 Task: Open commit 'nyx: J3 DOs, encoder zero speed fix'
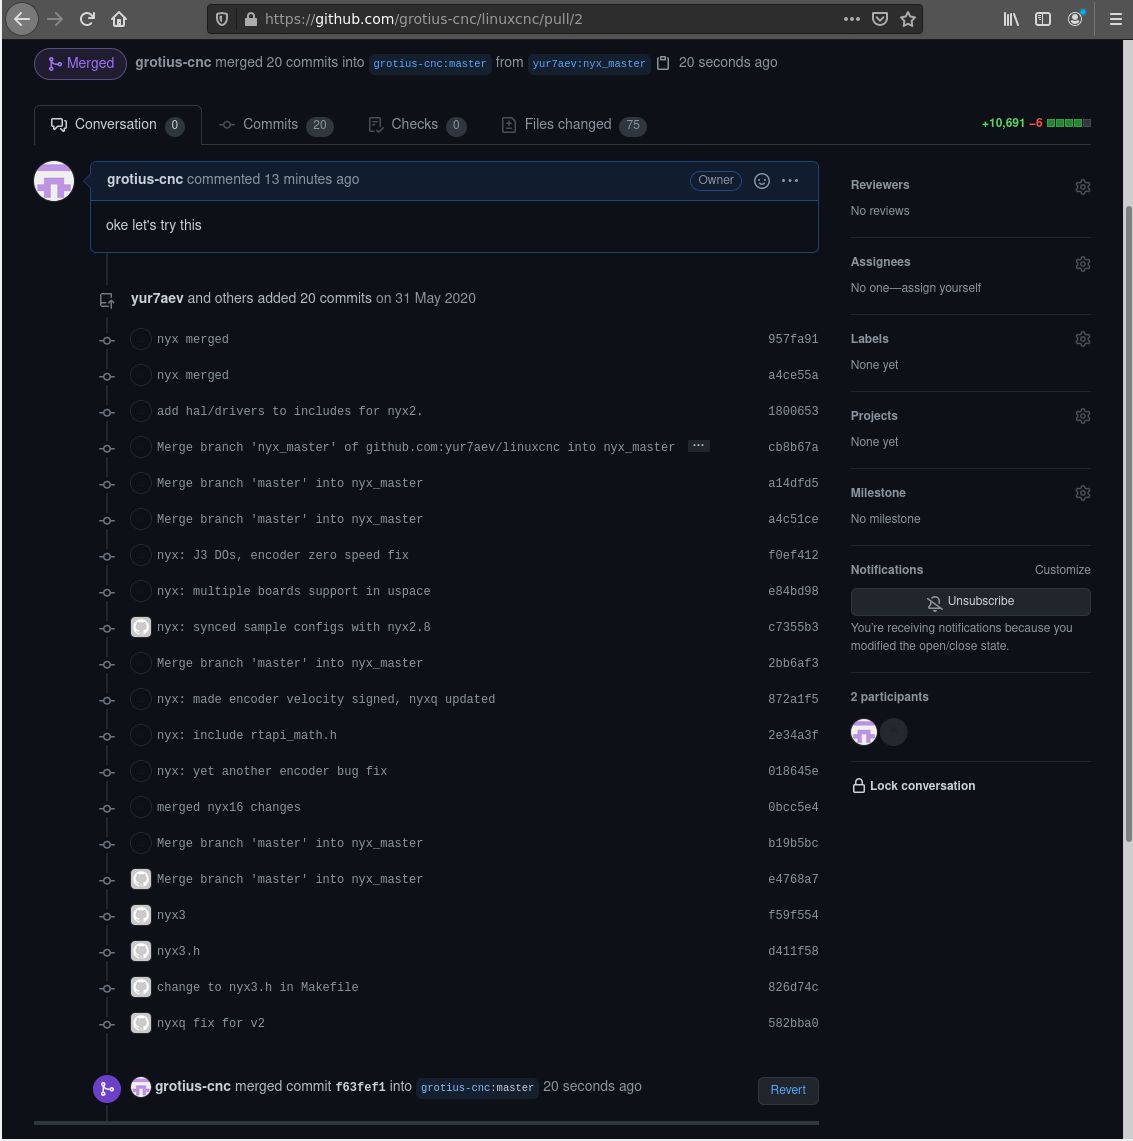click(x=283, y=555)
